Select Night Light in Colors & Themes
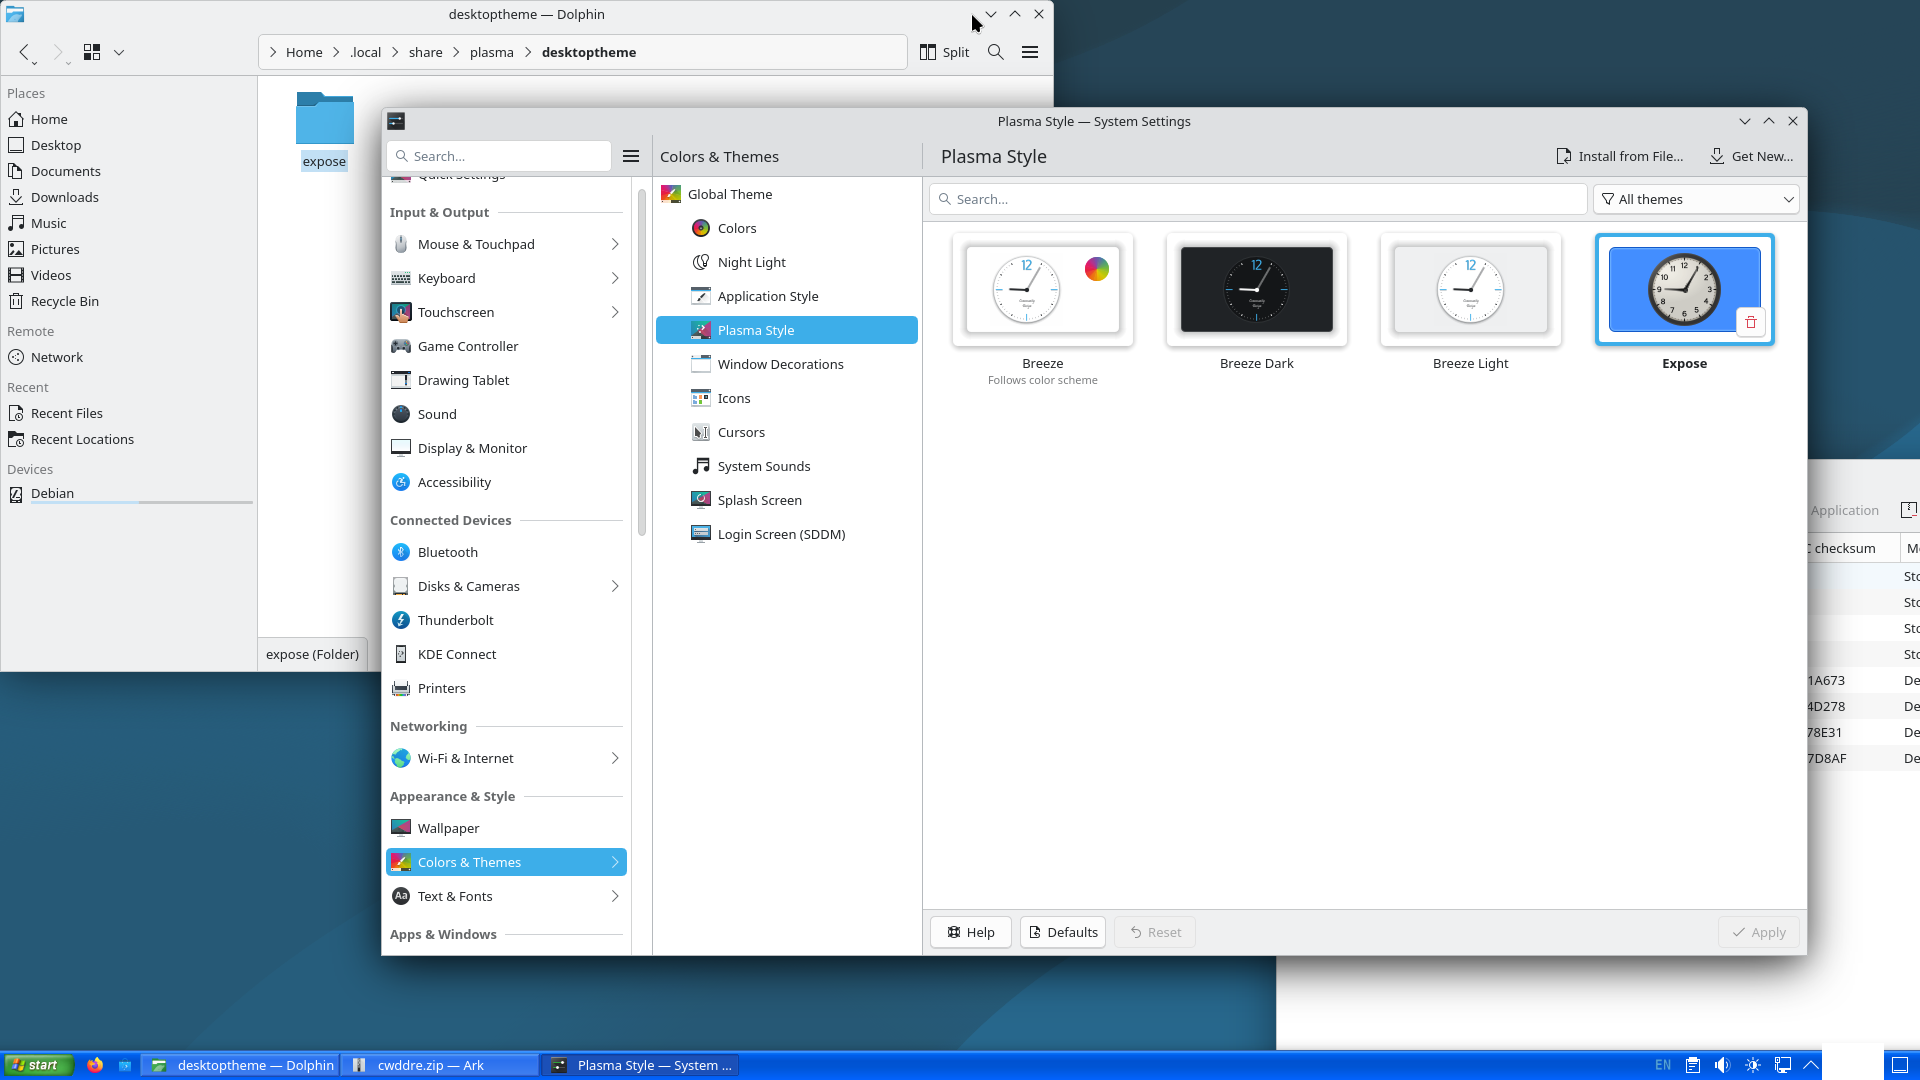 (751, 262)
